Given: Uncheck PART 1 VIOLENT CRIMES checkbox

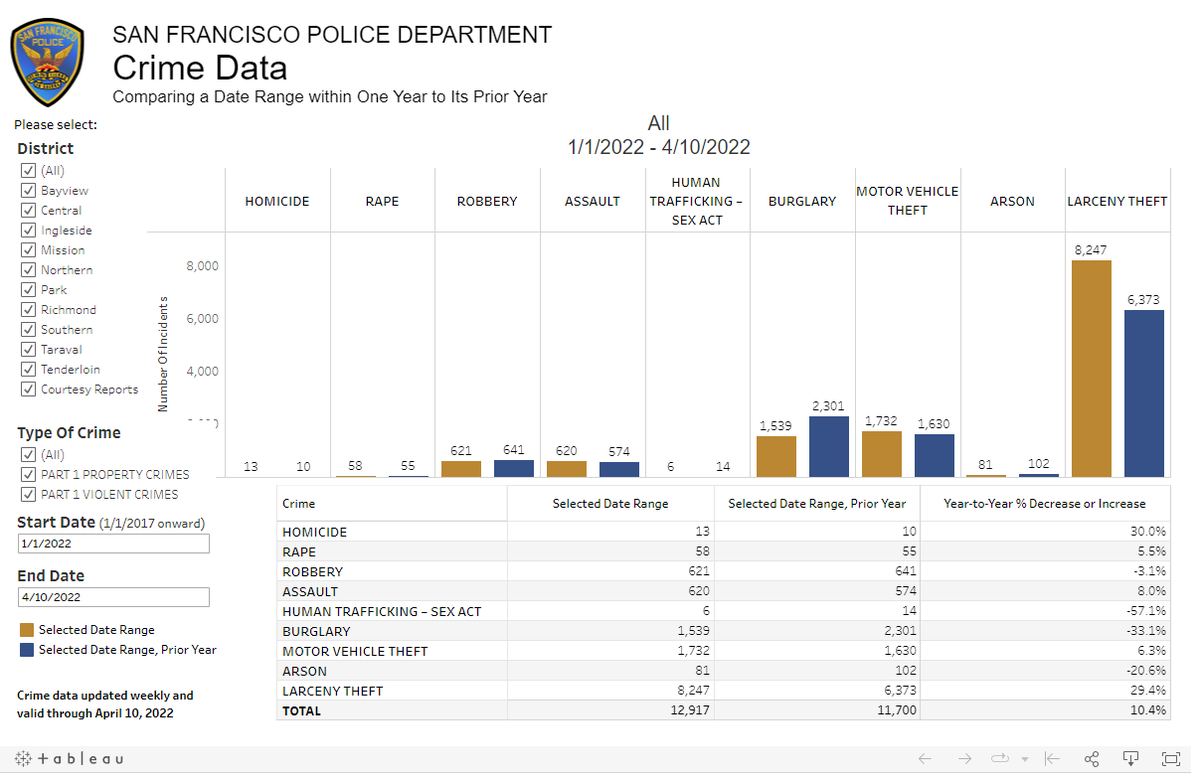Looking at the screenshot, I should 28,494.
